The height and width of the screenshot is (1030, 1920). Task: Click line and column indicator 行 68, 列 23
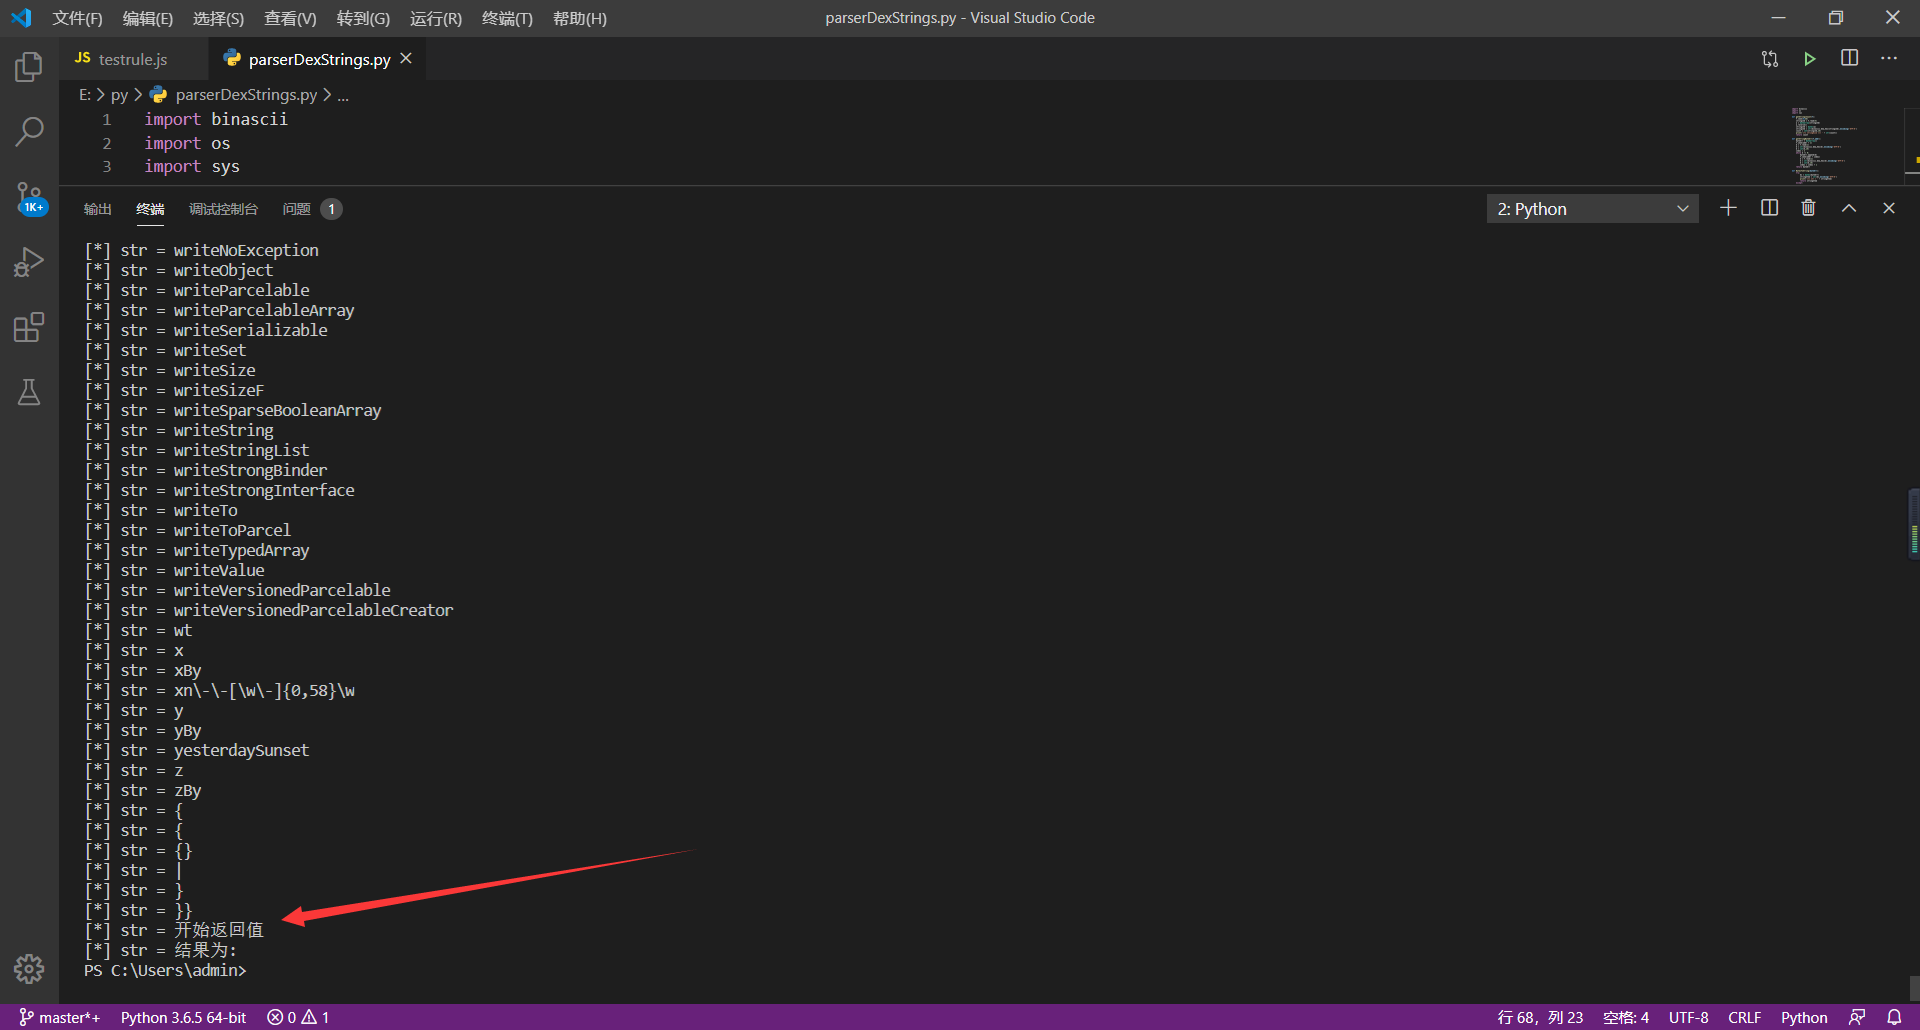click(1540, 1017)
